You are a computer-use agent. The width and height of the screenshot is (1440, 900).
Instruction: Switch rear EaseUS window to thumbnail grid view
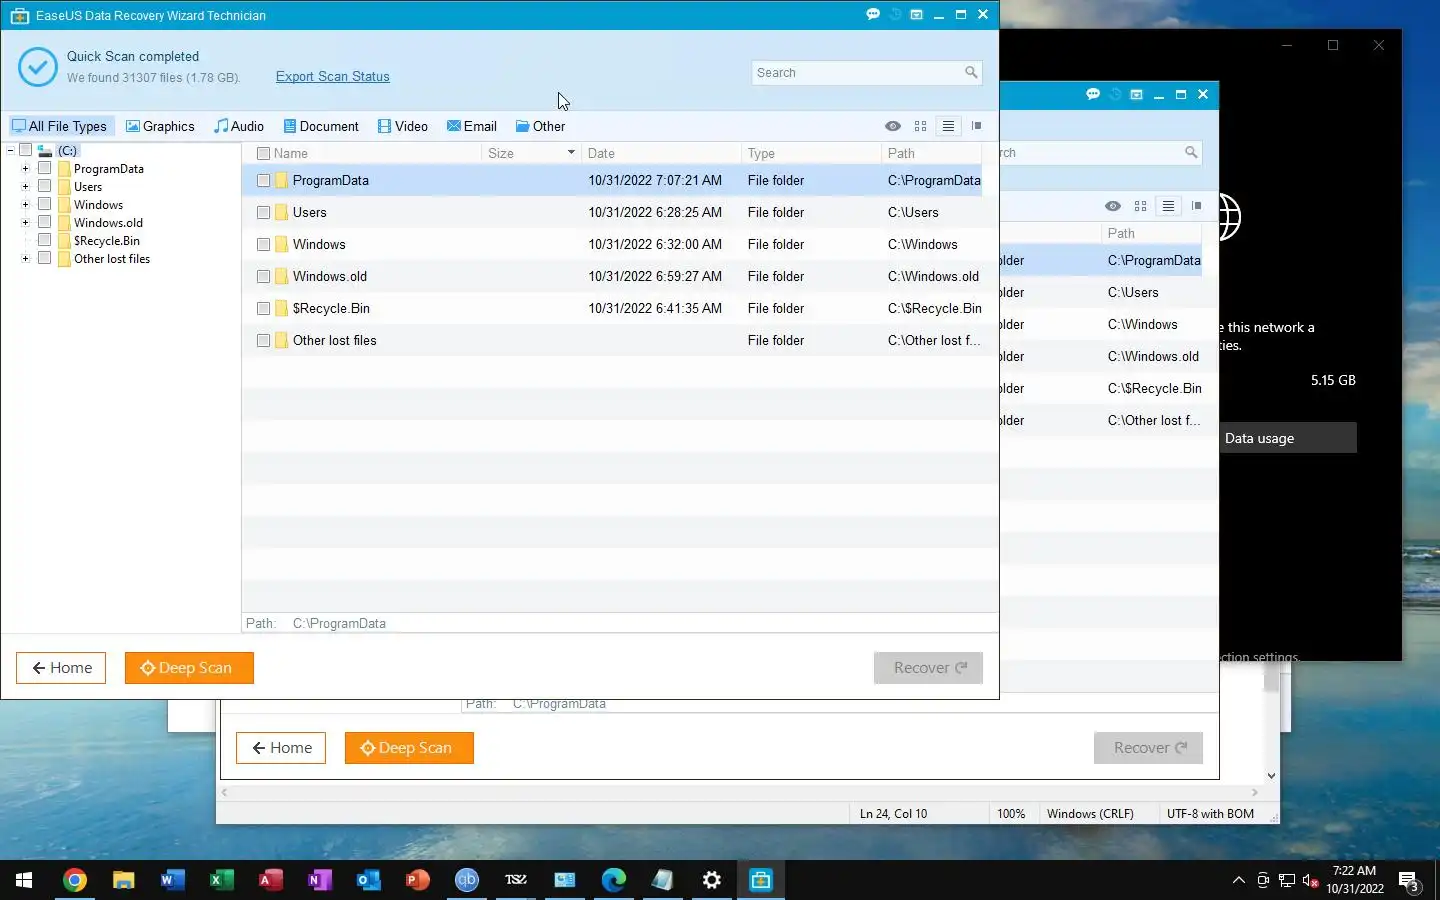pyautogui.click(x=1140, y=206)
